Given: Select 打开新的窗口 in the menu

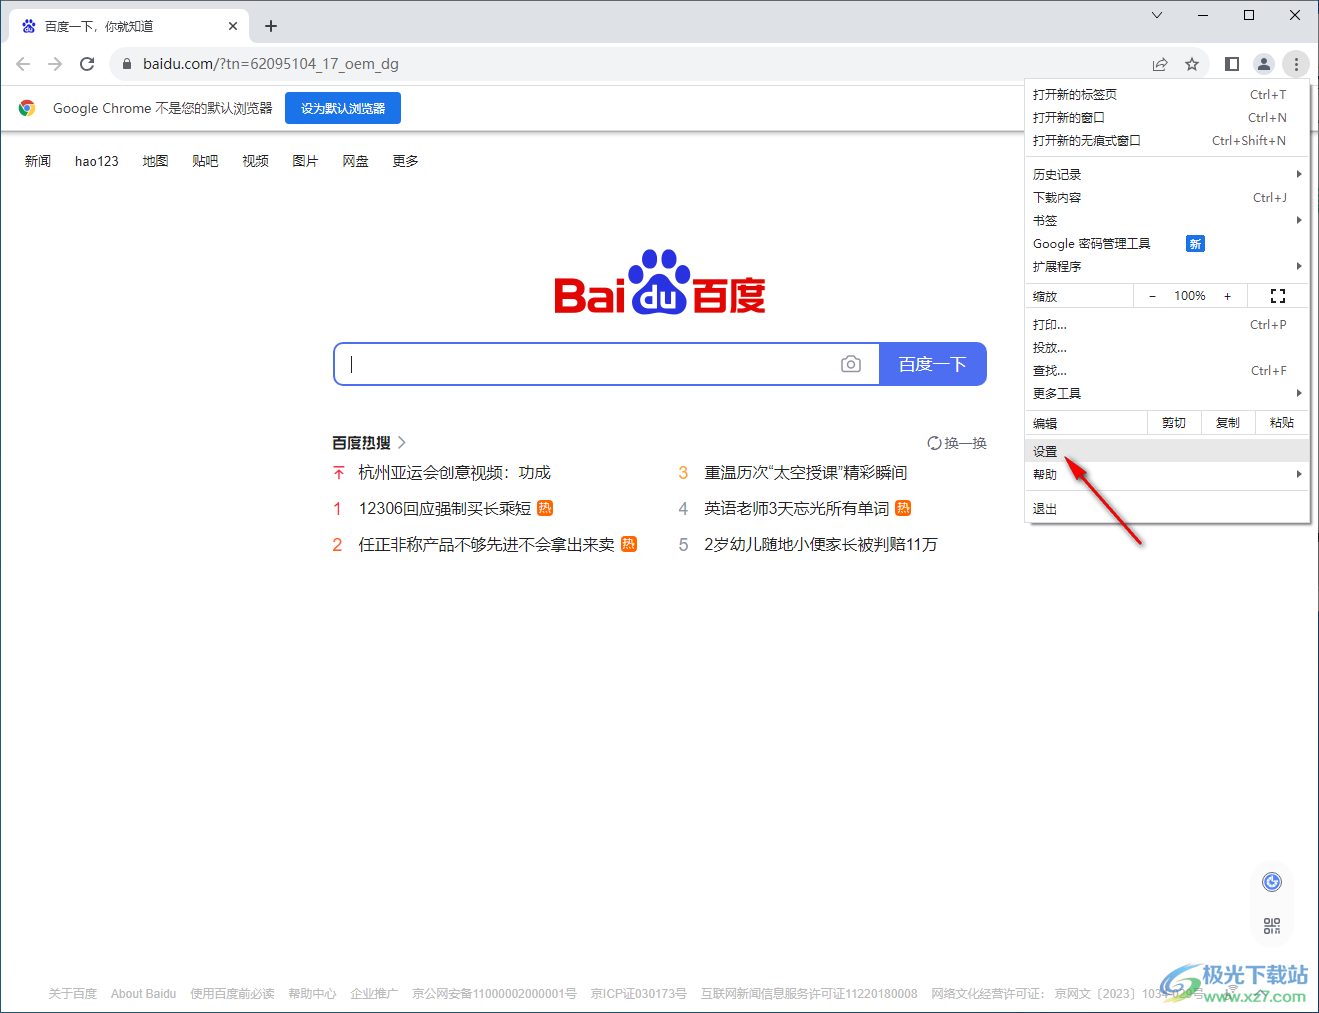Looking at the screenshot, I should 1168,117.
